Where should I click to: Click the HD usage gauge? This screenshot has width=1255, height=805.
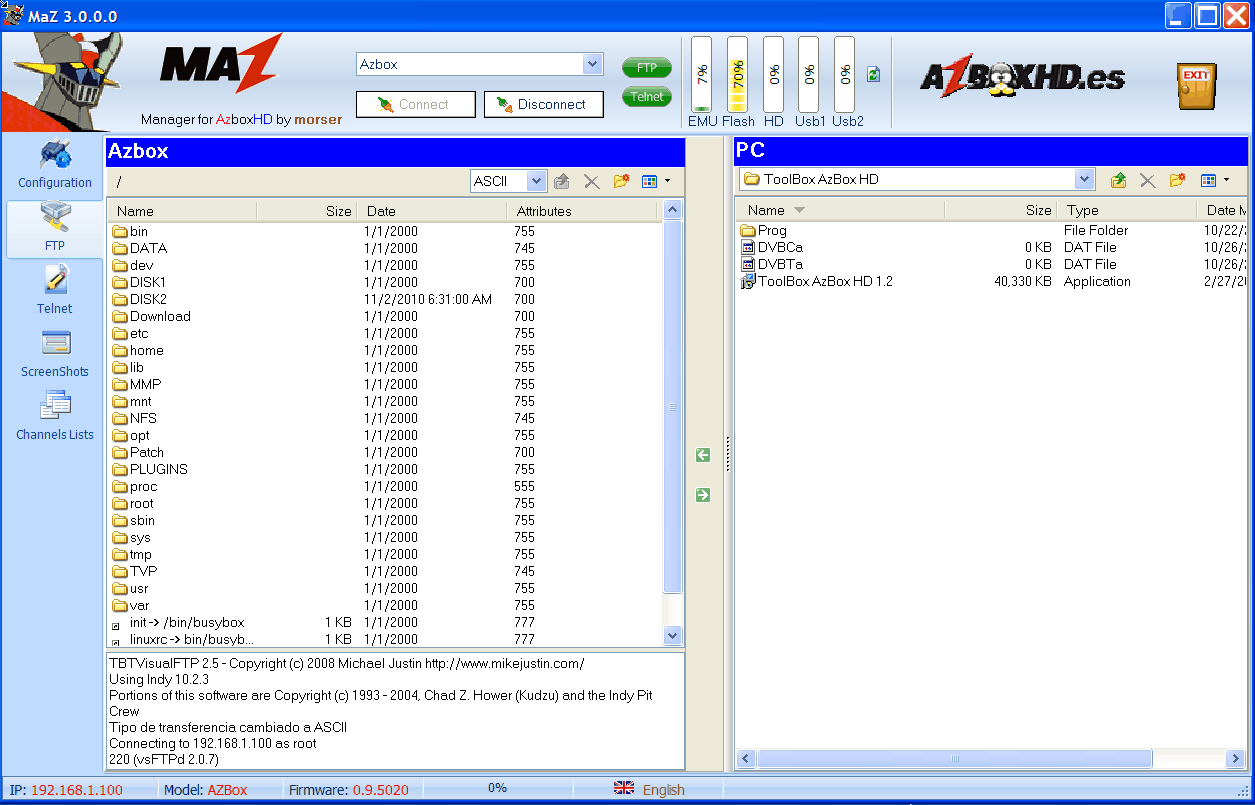point(773,75)
